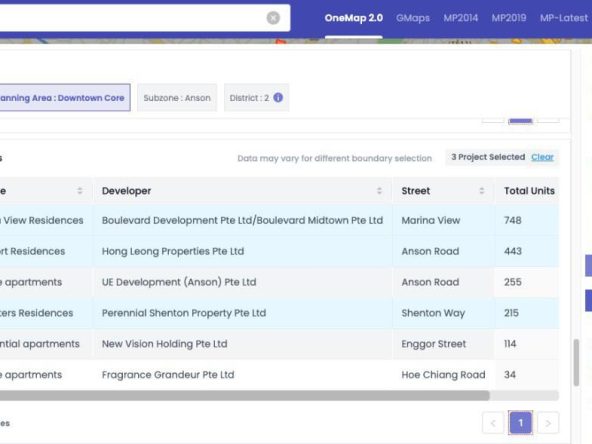This screenshot has width=592, height=444.
Task: Click the 443 total units value
Action: (x=513, y=251)
